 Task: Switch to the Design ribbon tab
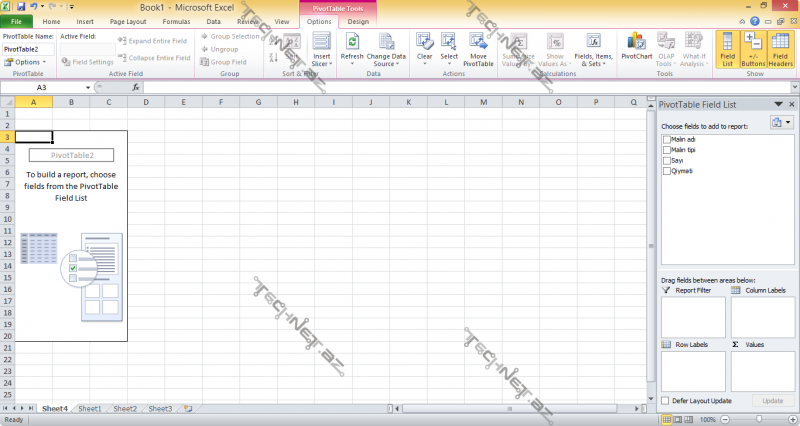(x=357, y=21)
